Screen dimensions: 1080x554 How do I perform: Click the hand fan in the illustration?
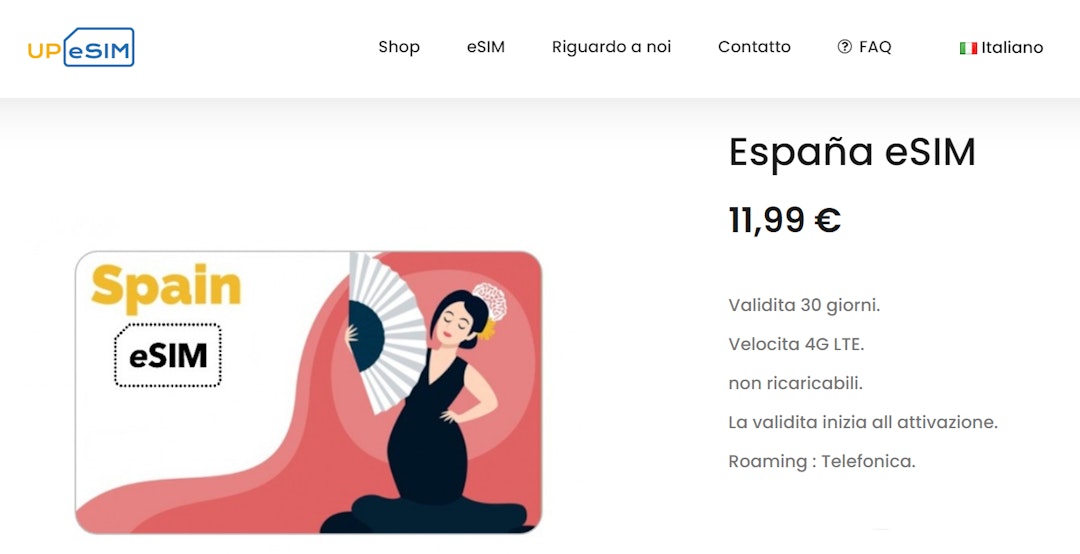(x=386, y=331)
